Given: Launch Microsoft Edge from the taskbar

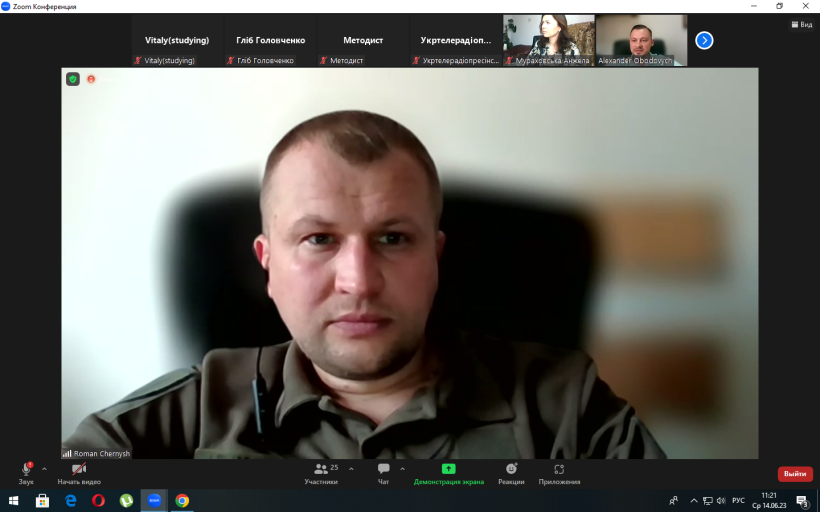Looking at the screenshot, I should (71, 500).
